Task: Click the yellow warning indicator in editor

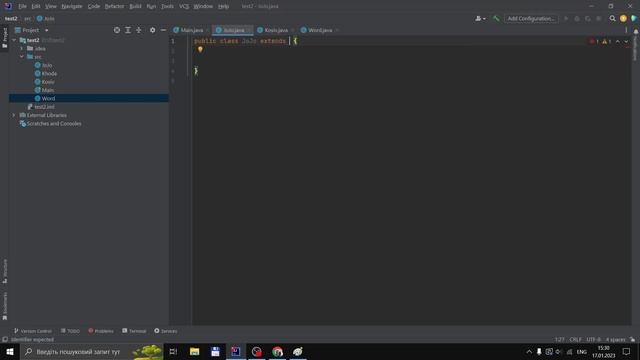Action: coord(607,41)
